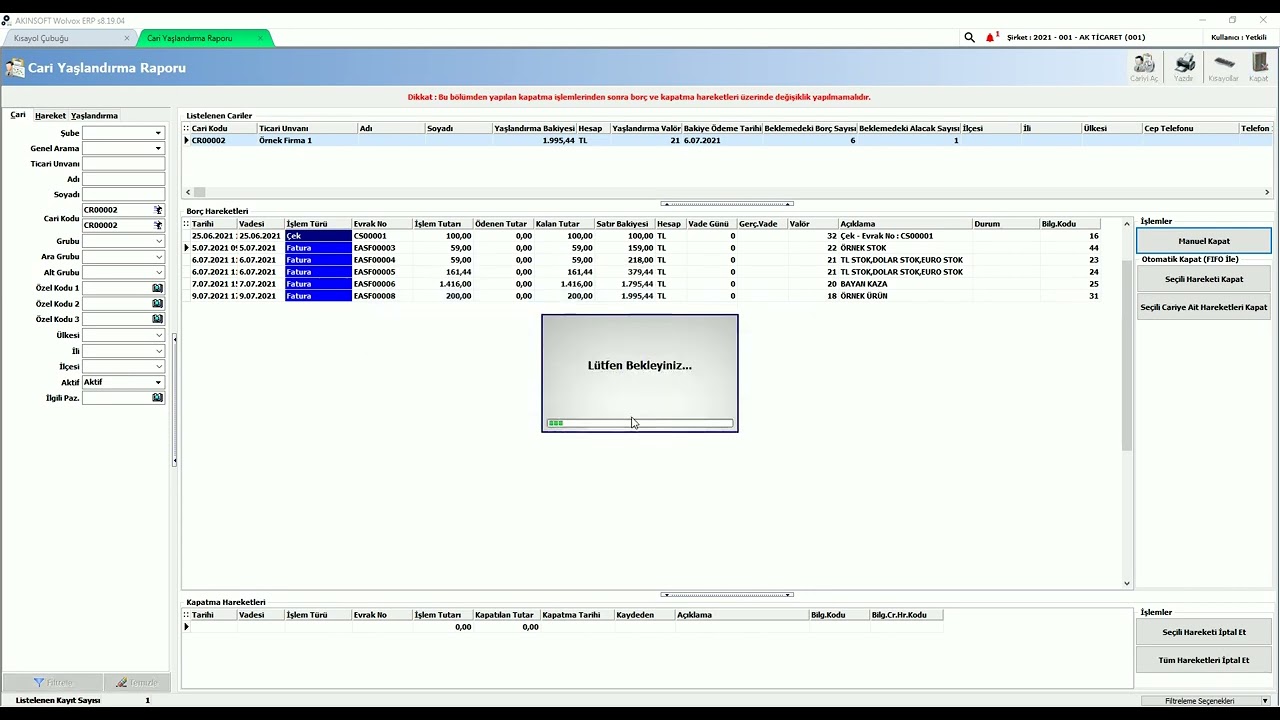Screen dimensions: 1280x720
Task: Click the Listelenen Cariler grid options icon
Action: [186, 128]
